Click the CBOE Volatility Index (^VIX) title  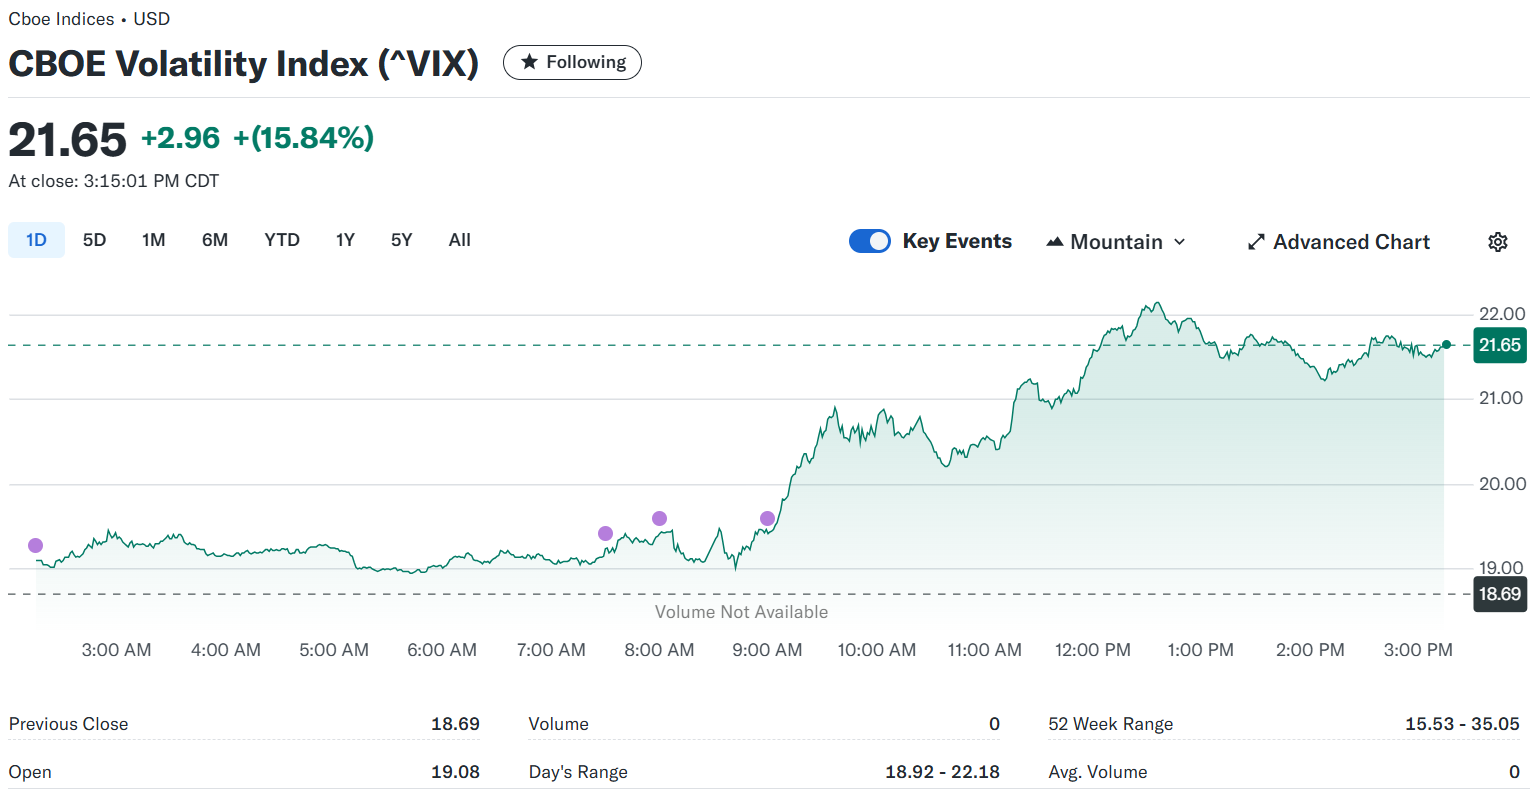[x=244, y=63]
